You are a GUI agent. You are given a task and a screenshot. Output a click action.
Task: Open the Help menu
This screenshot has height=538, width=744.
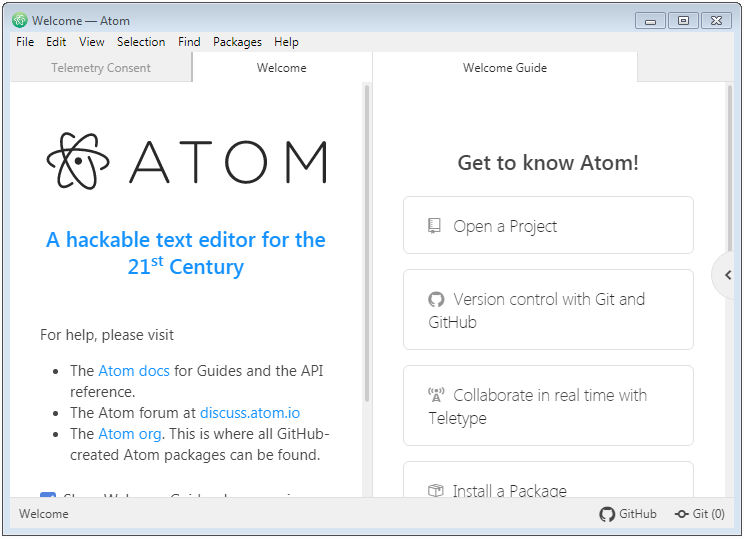(x=286, y=42)
